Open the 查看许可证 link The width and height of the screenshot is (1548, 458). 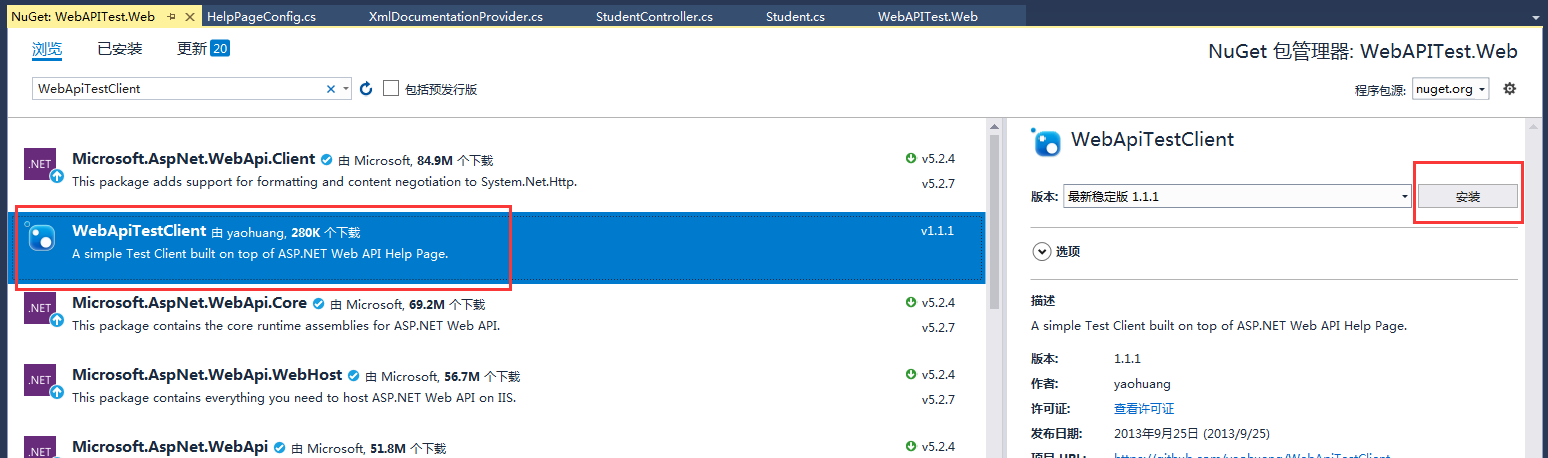tap(1144, 409)
